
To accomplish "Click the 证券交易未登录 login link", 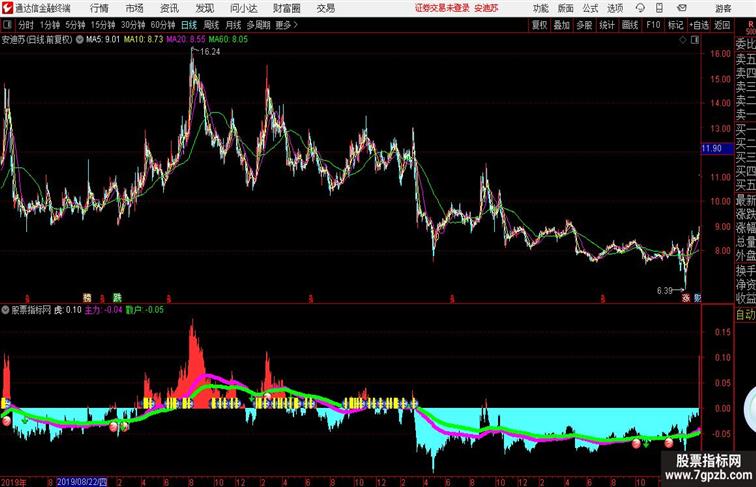I will point(442,8).
